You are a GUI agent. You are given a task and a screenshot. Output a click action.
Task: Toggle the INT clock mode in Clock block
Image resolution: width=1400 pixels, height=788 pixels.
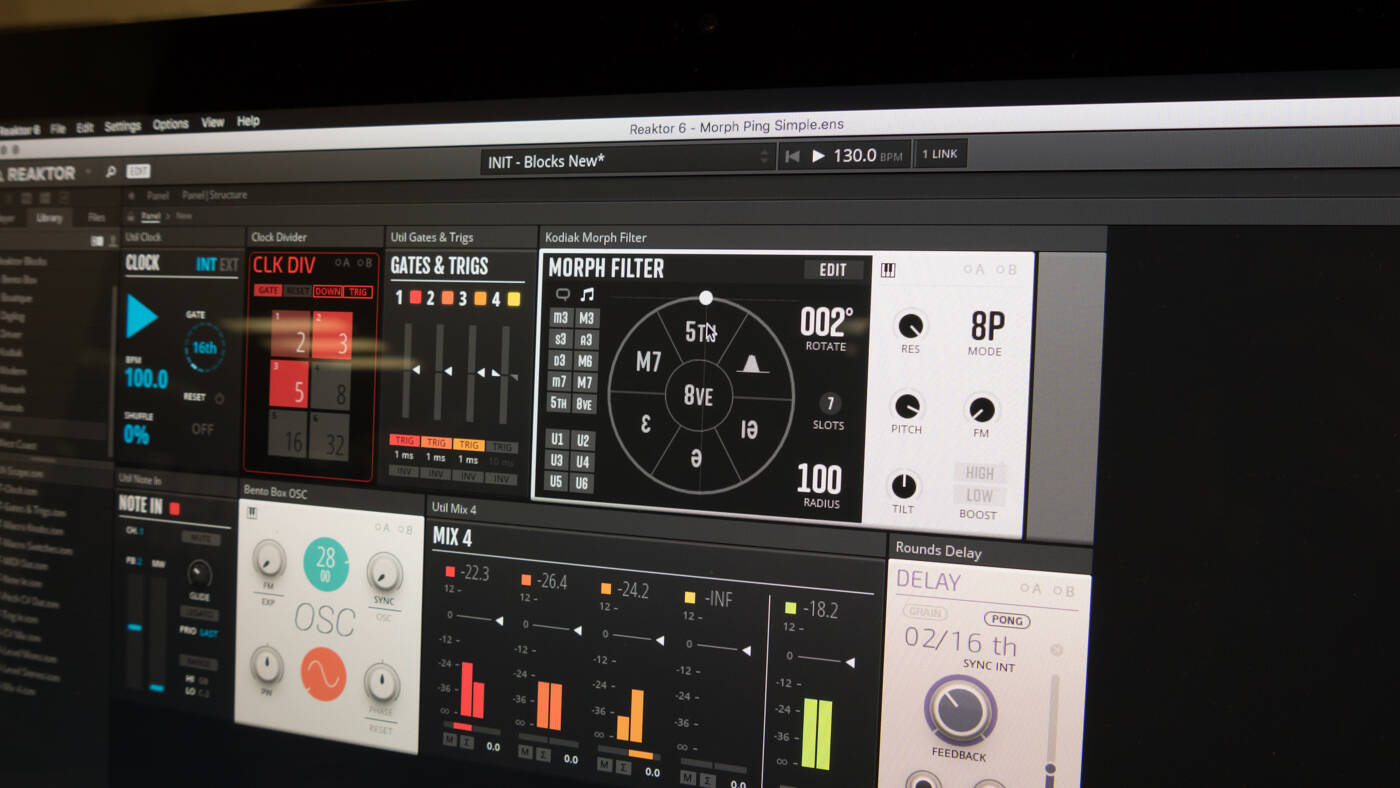206,265
